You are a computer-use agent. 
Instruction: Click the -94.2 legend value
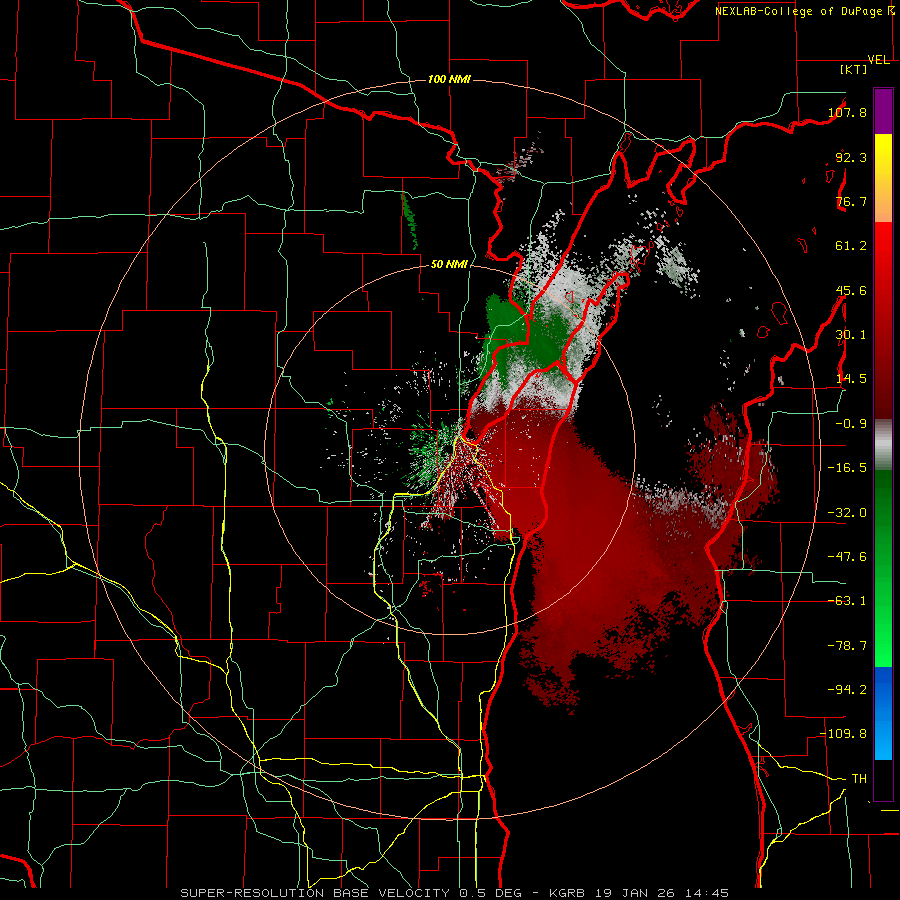pos(847,690)
